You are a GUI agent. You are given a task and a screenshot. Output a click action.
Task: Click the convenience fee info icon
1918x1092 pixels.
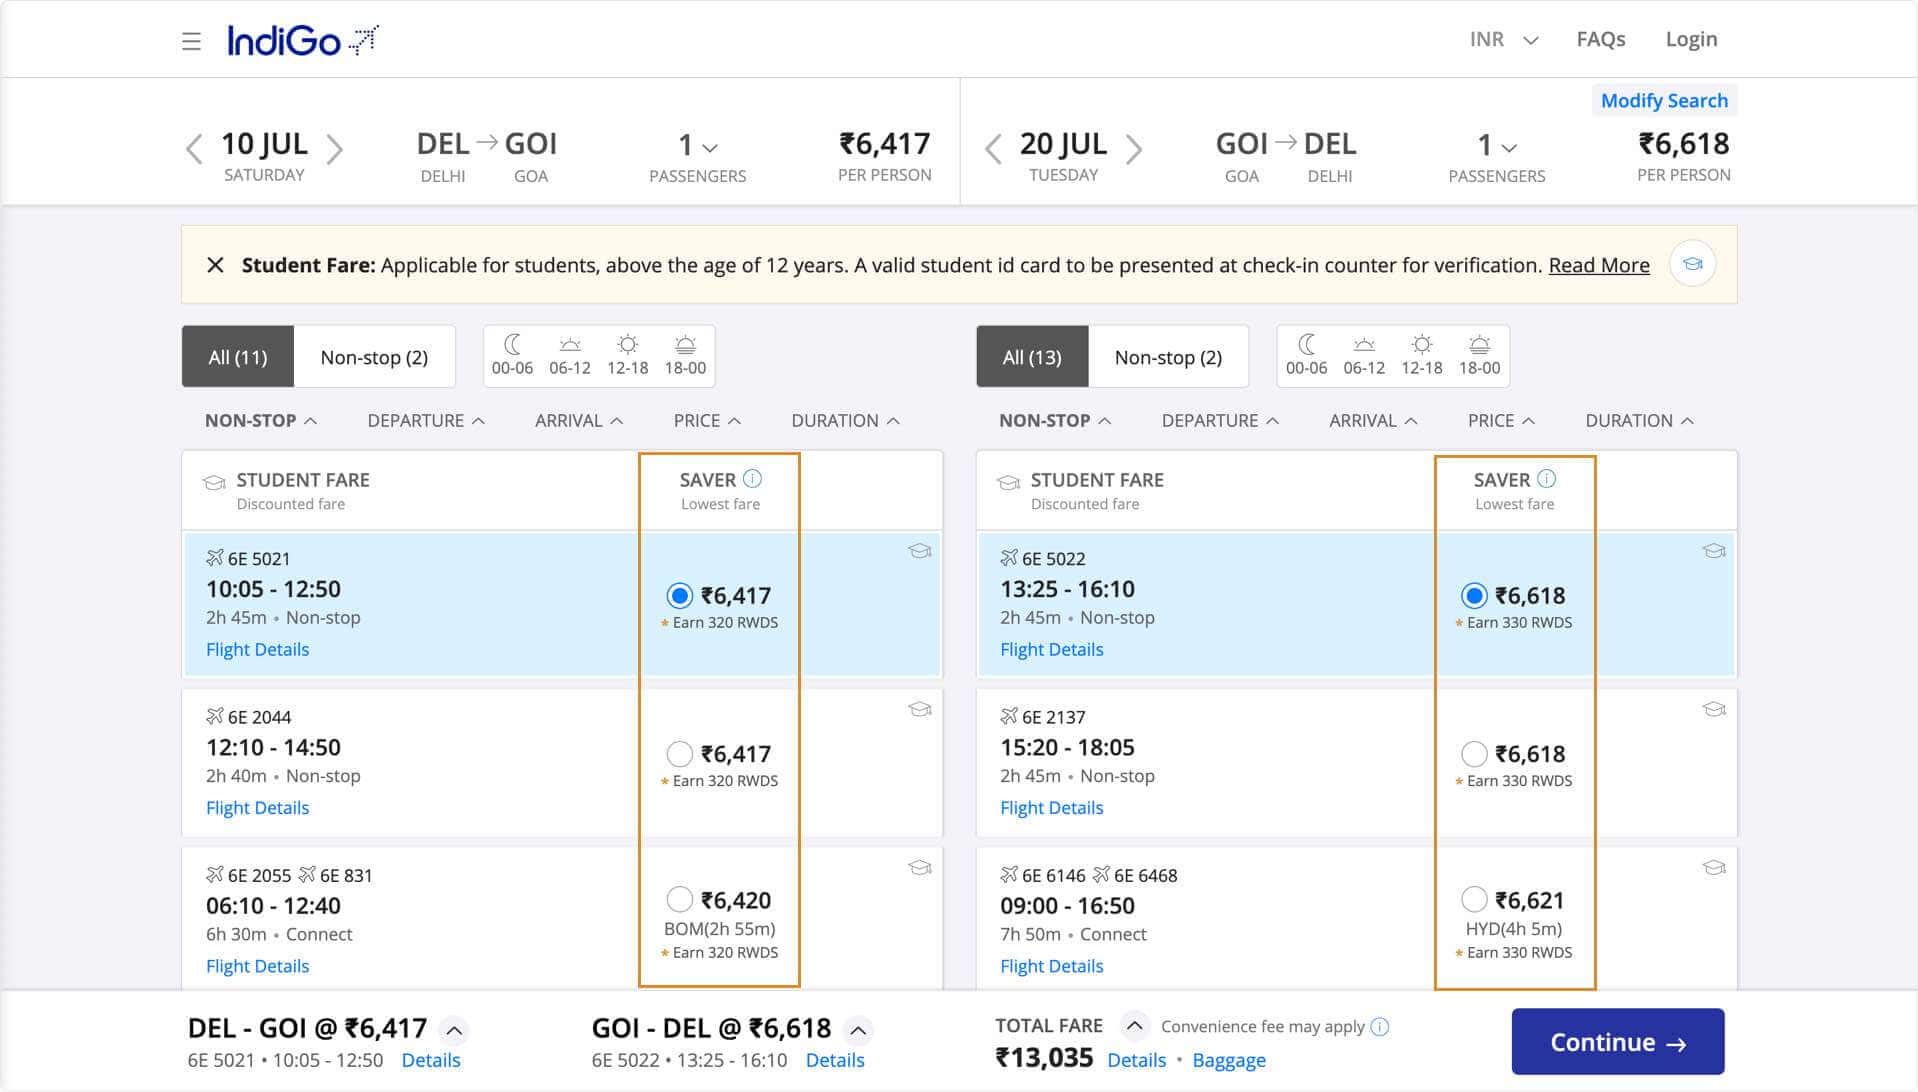click(1381, 1026)
